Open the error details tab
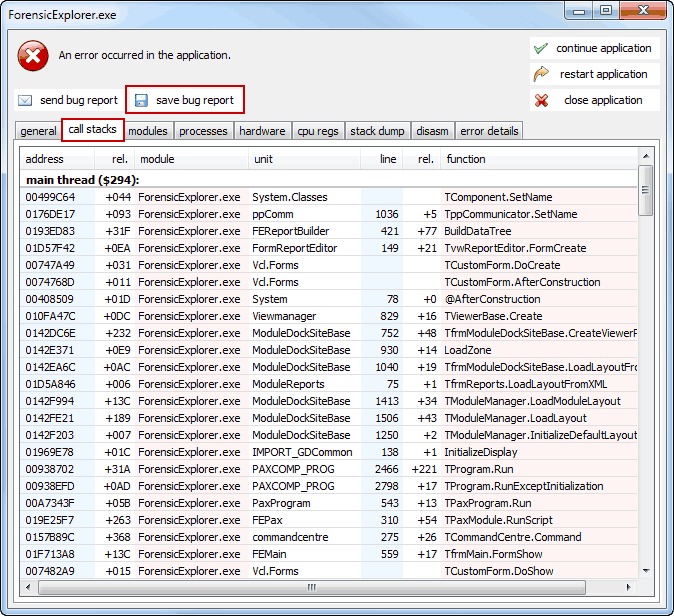This screenshot has height=616, width=674. (x=489, y=131)
